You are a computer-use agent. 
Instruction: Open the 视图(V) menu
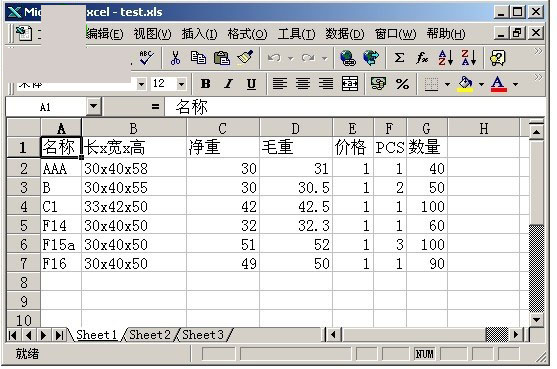click(152, 34)
